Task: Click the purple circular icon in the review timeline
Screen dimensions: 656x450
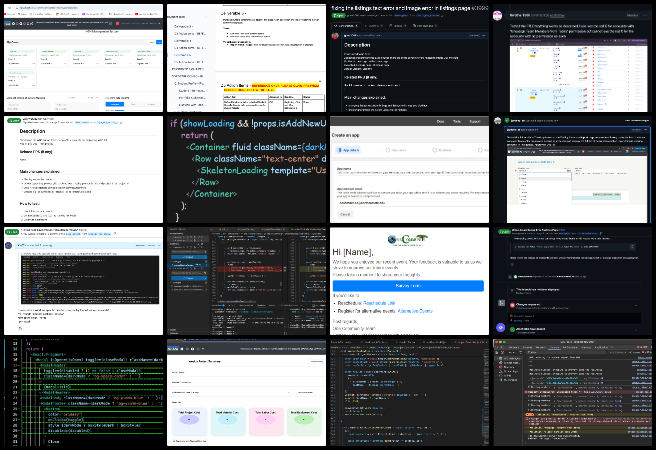Action: [501, 327]
